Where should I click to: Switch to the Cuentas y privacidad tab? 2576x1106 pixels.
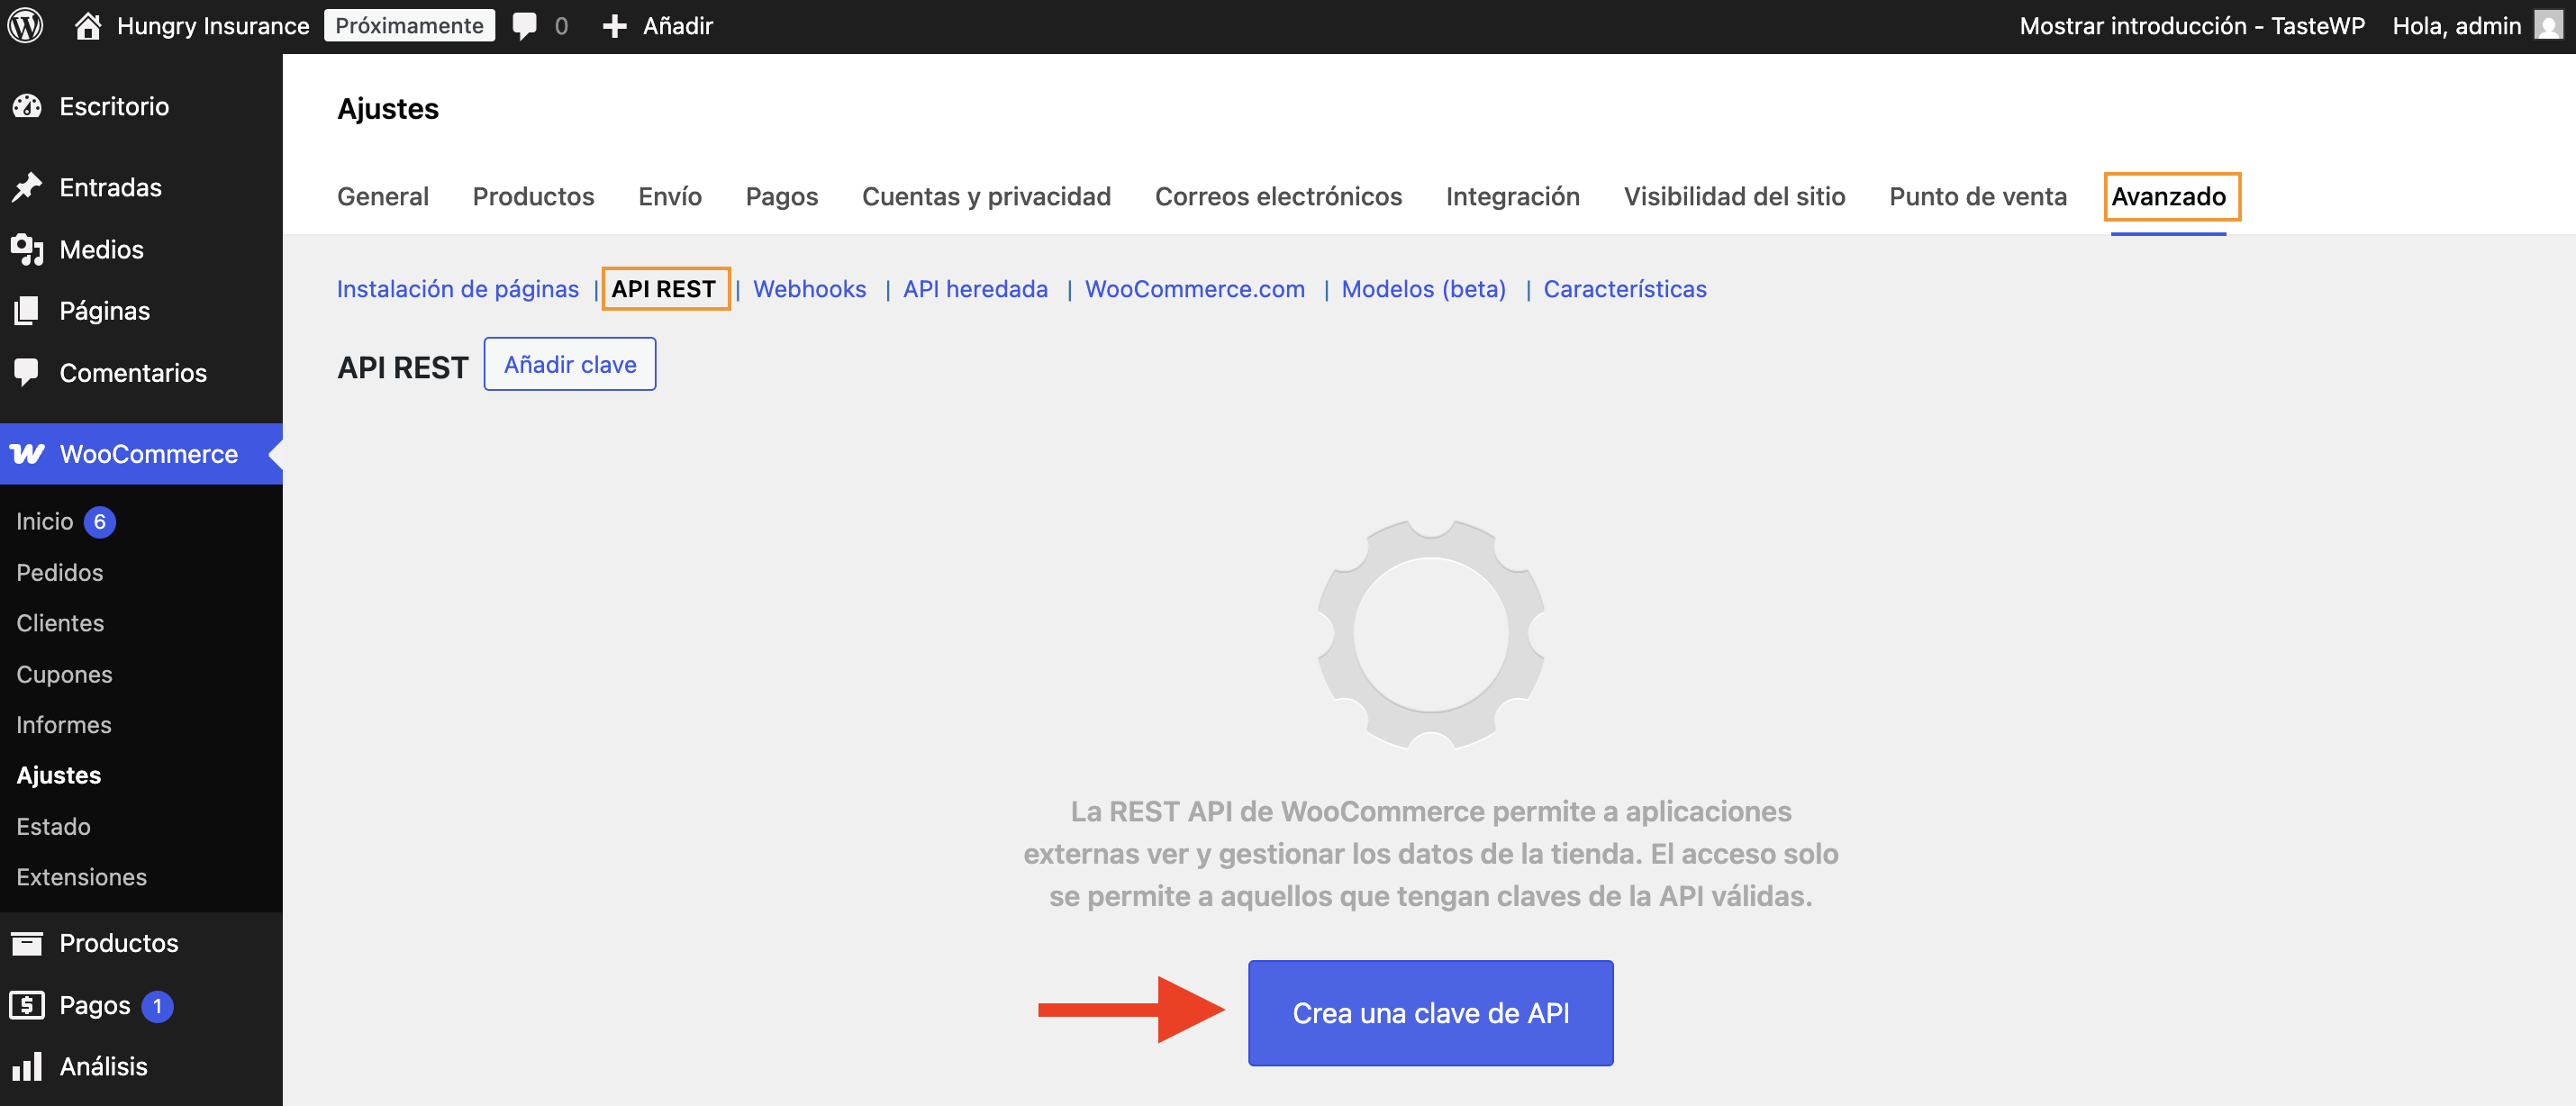(x=986, y=196)
